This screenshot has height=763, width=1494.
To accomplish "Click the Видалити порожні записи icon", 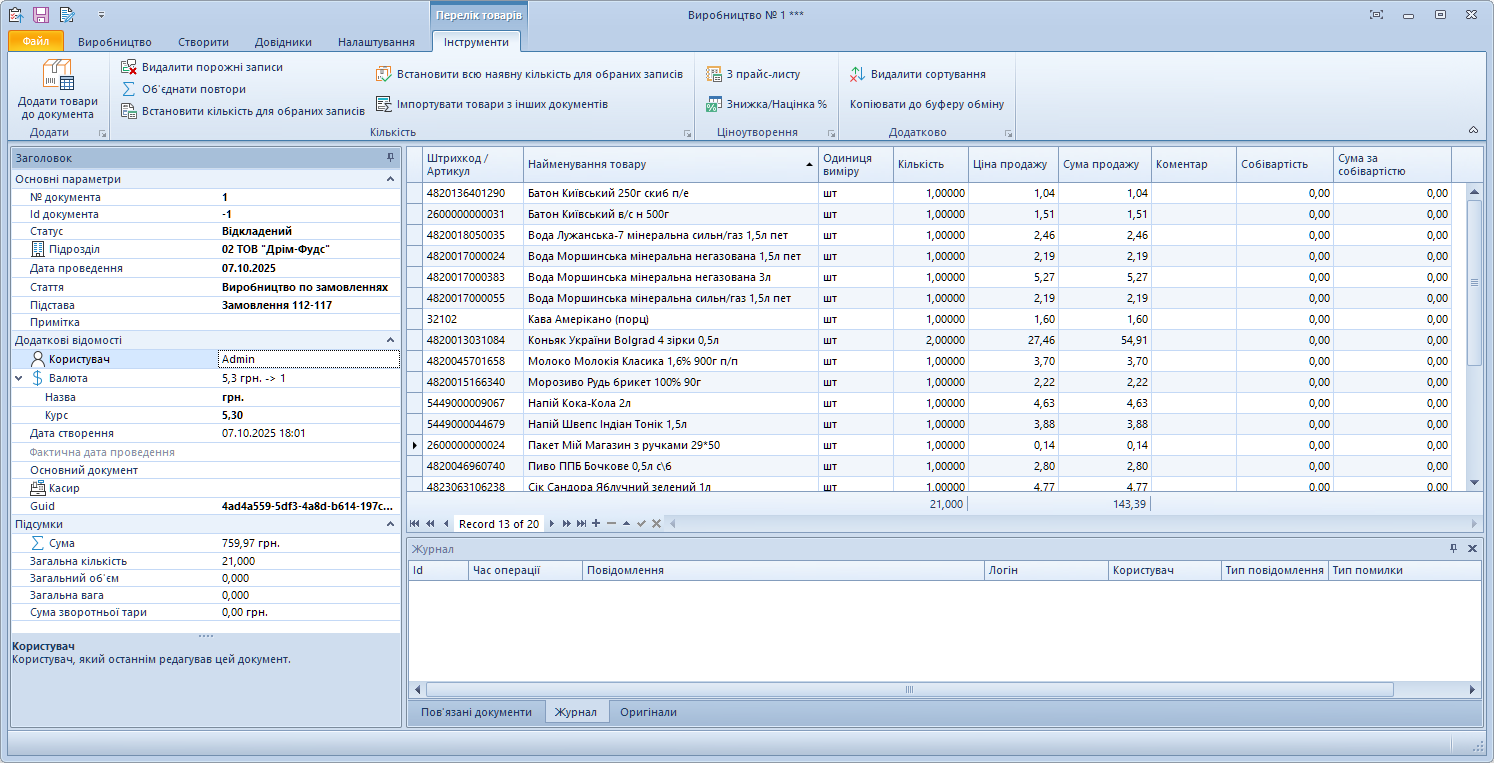I will click(129, 67).
